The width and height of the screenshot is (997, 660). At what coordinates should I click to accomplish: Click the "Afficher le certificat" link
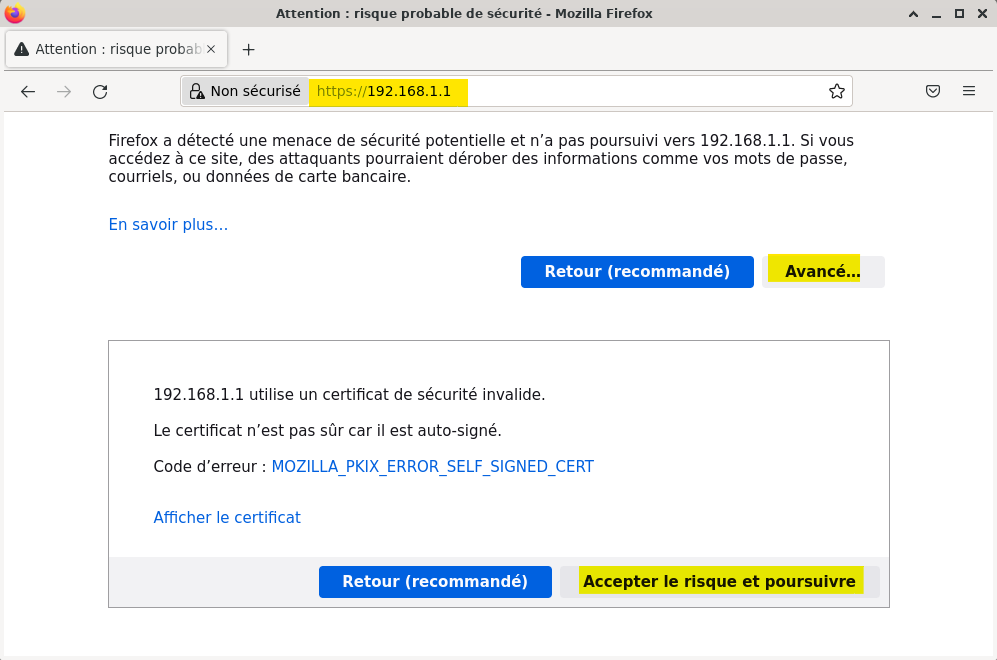227,518
